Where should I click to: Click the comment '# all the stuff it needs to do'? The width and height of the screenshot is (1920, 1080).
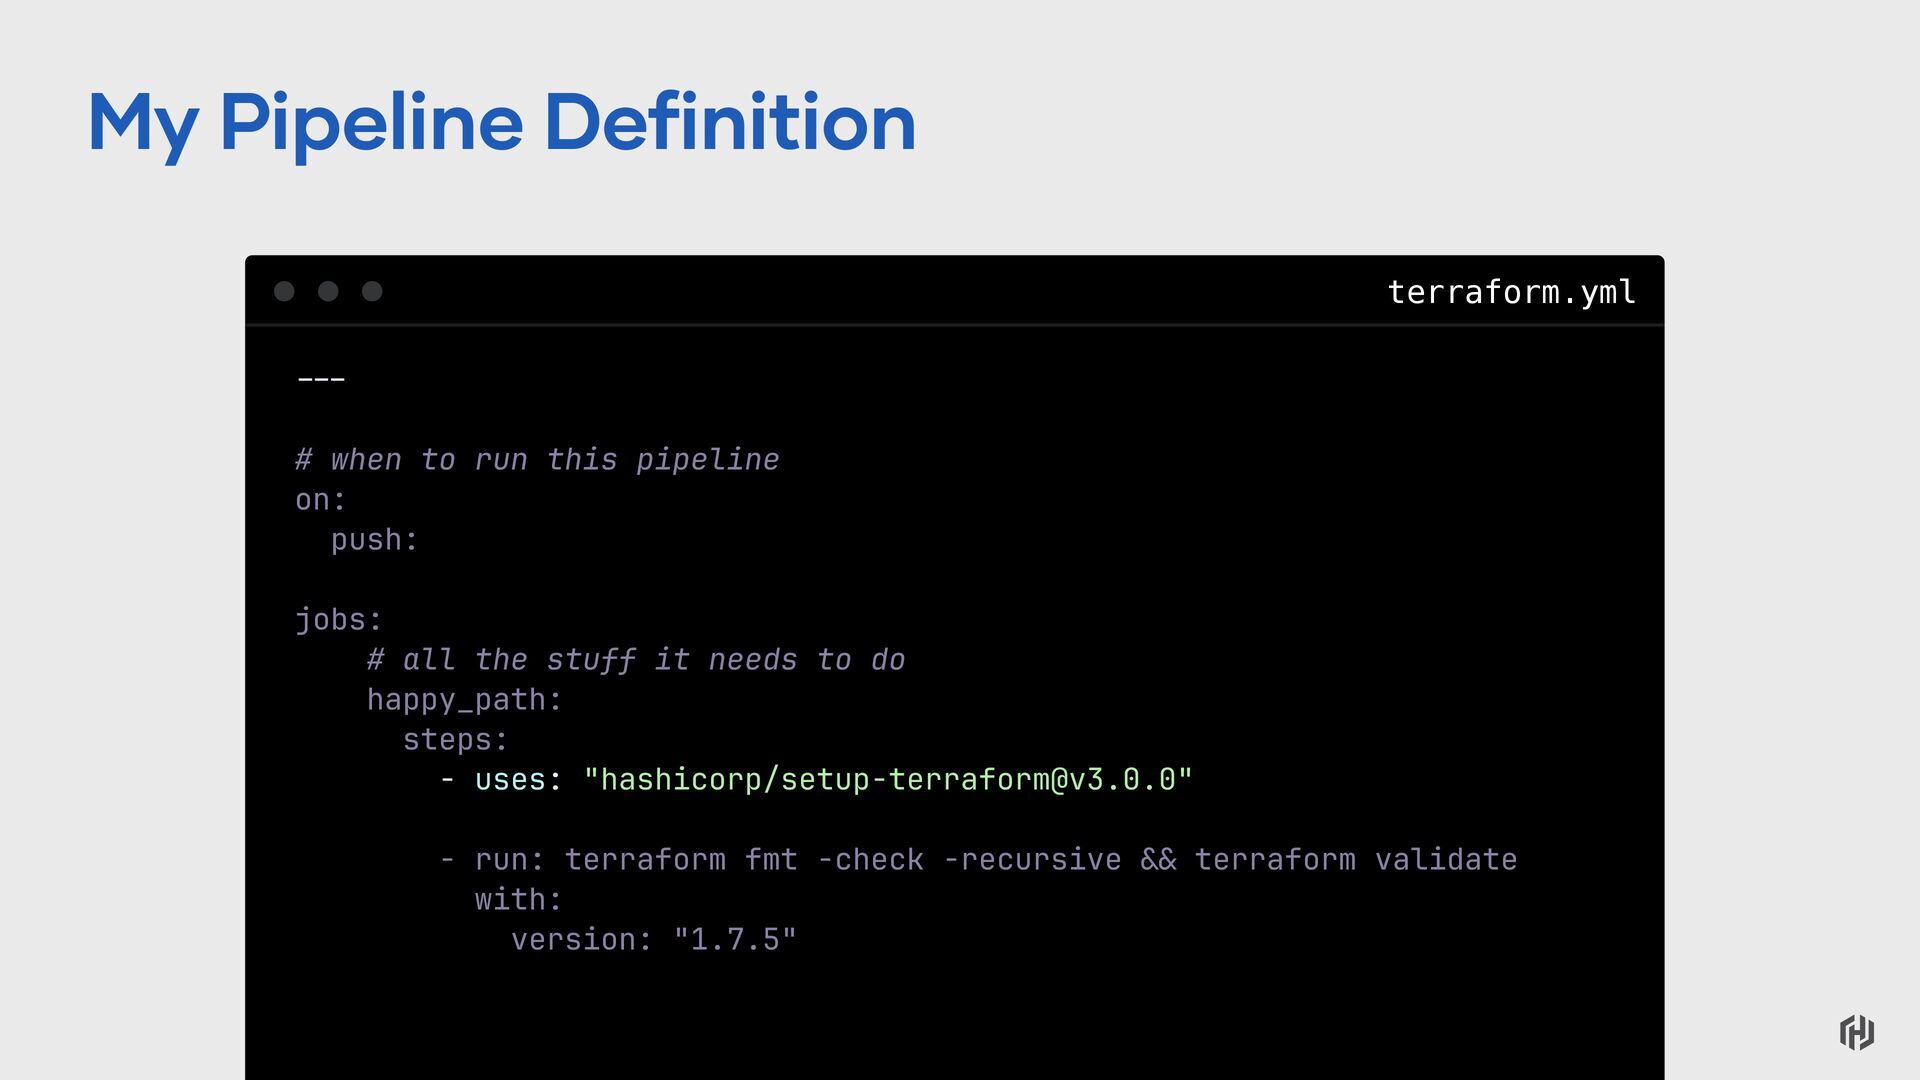[x=636, y=660]
